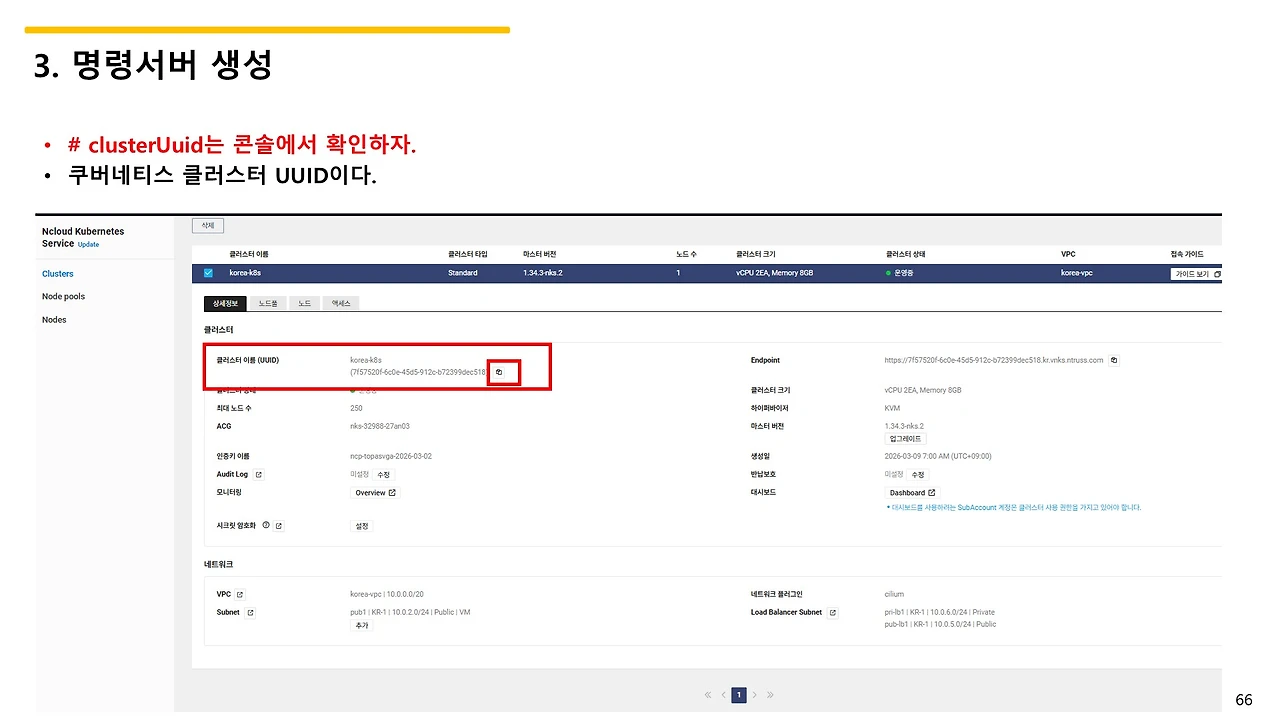The height and width of the screenshot is (720, 1280).
Task: Click the 가이드 보기 button for korea-k8s
Action: (x=1197, y=273)
